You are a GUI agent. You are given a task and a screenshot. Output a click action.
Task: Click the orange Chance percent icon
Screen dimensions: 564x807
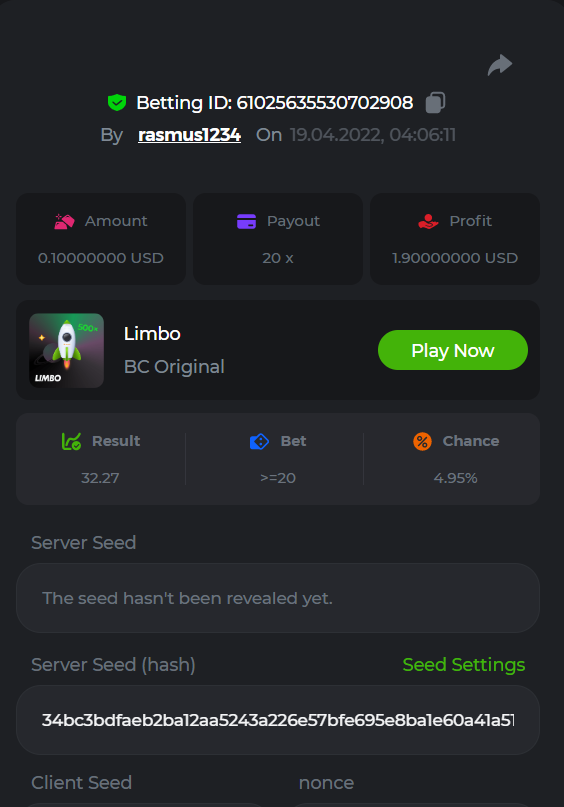(x=422, y=441)
